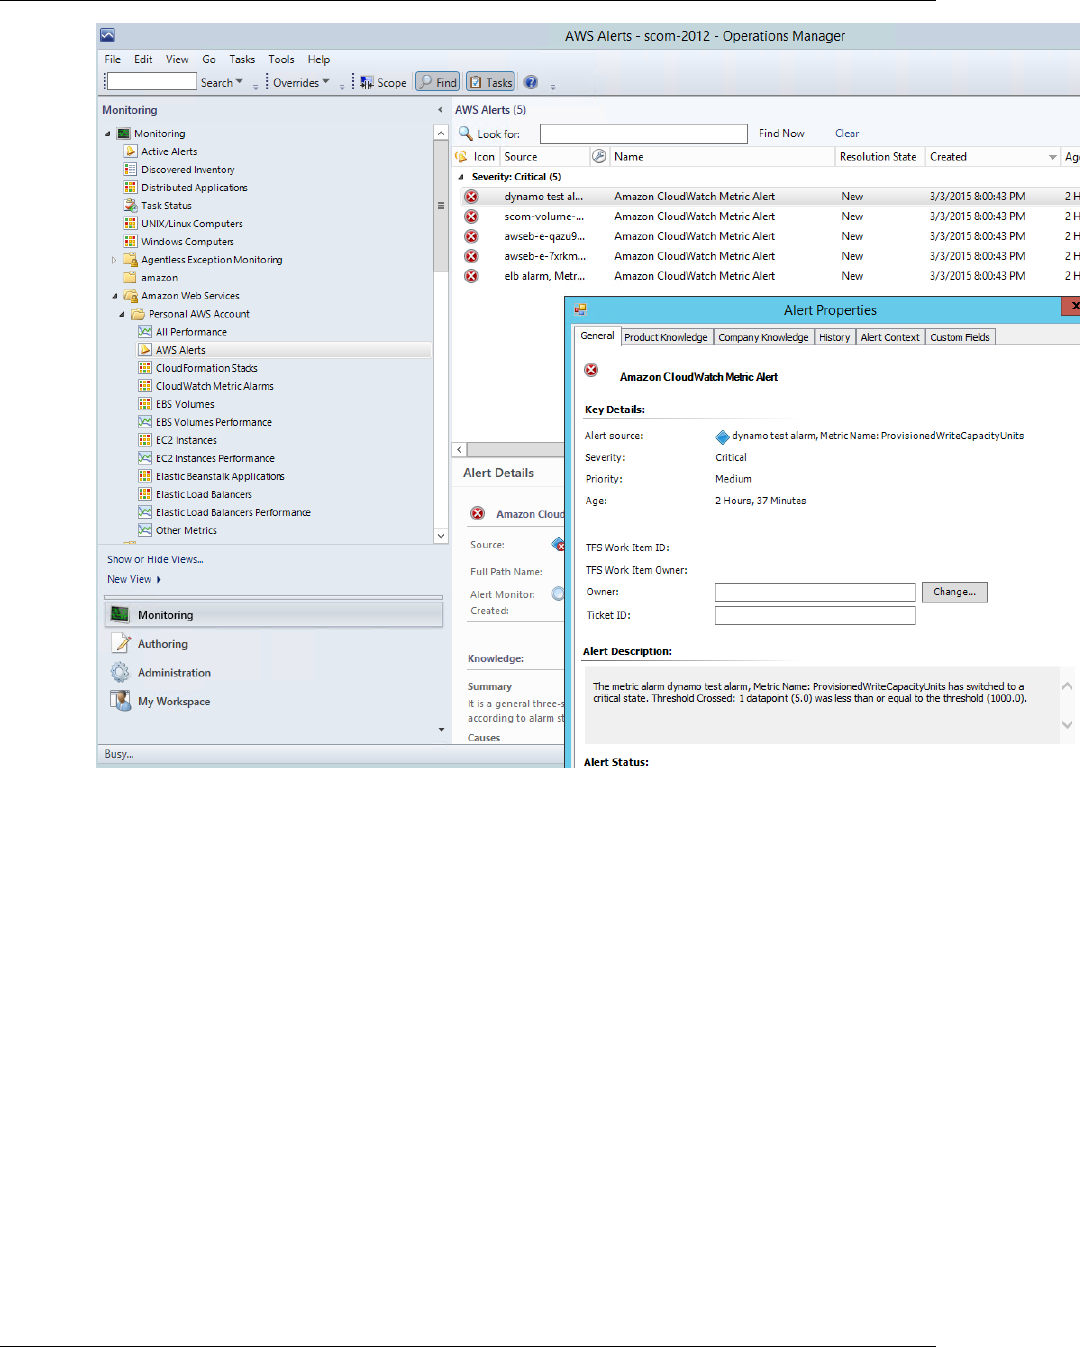Open the Tools menu
This screenshot has height=1347, width=1080.
pyautogui.click(x=281, y=59)
